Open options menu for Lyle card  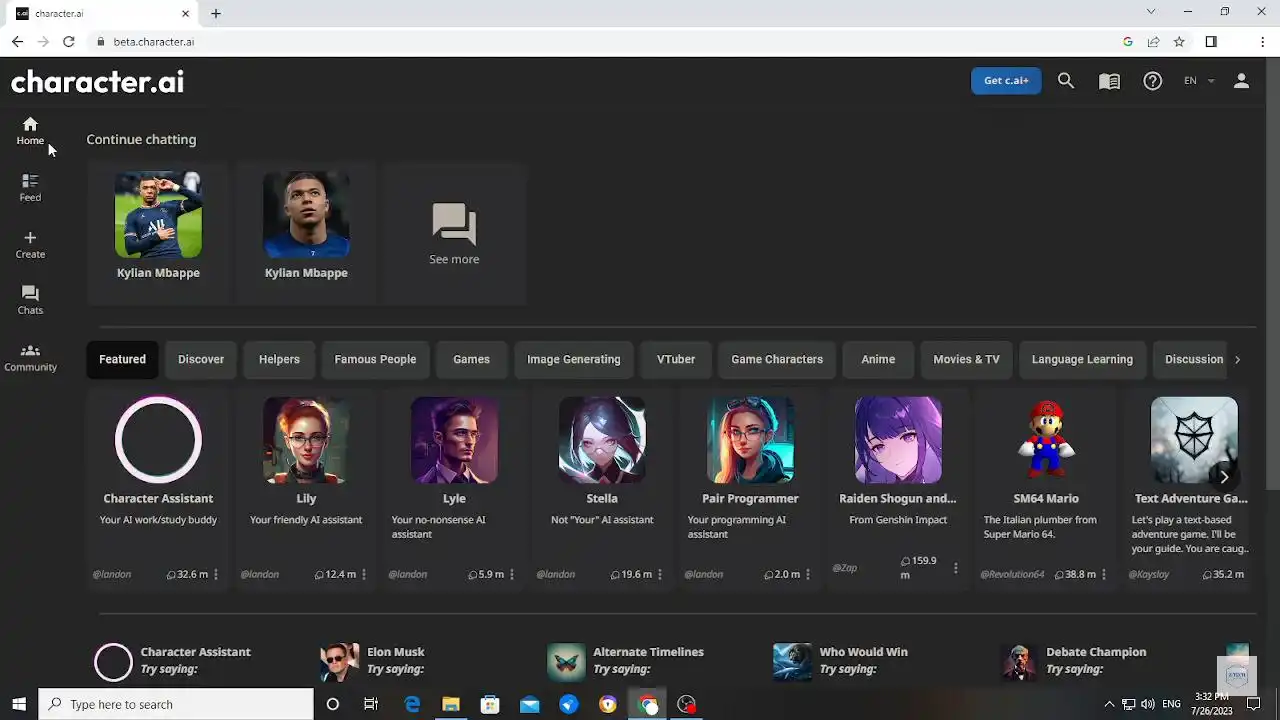pos(512,575)
